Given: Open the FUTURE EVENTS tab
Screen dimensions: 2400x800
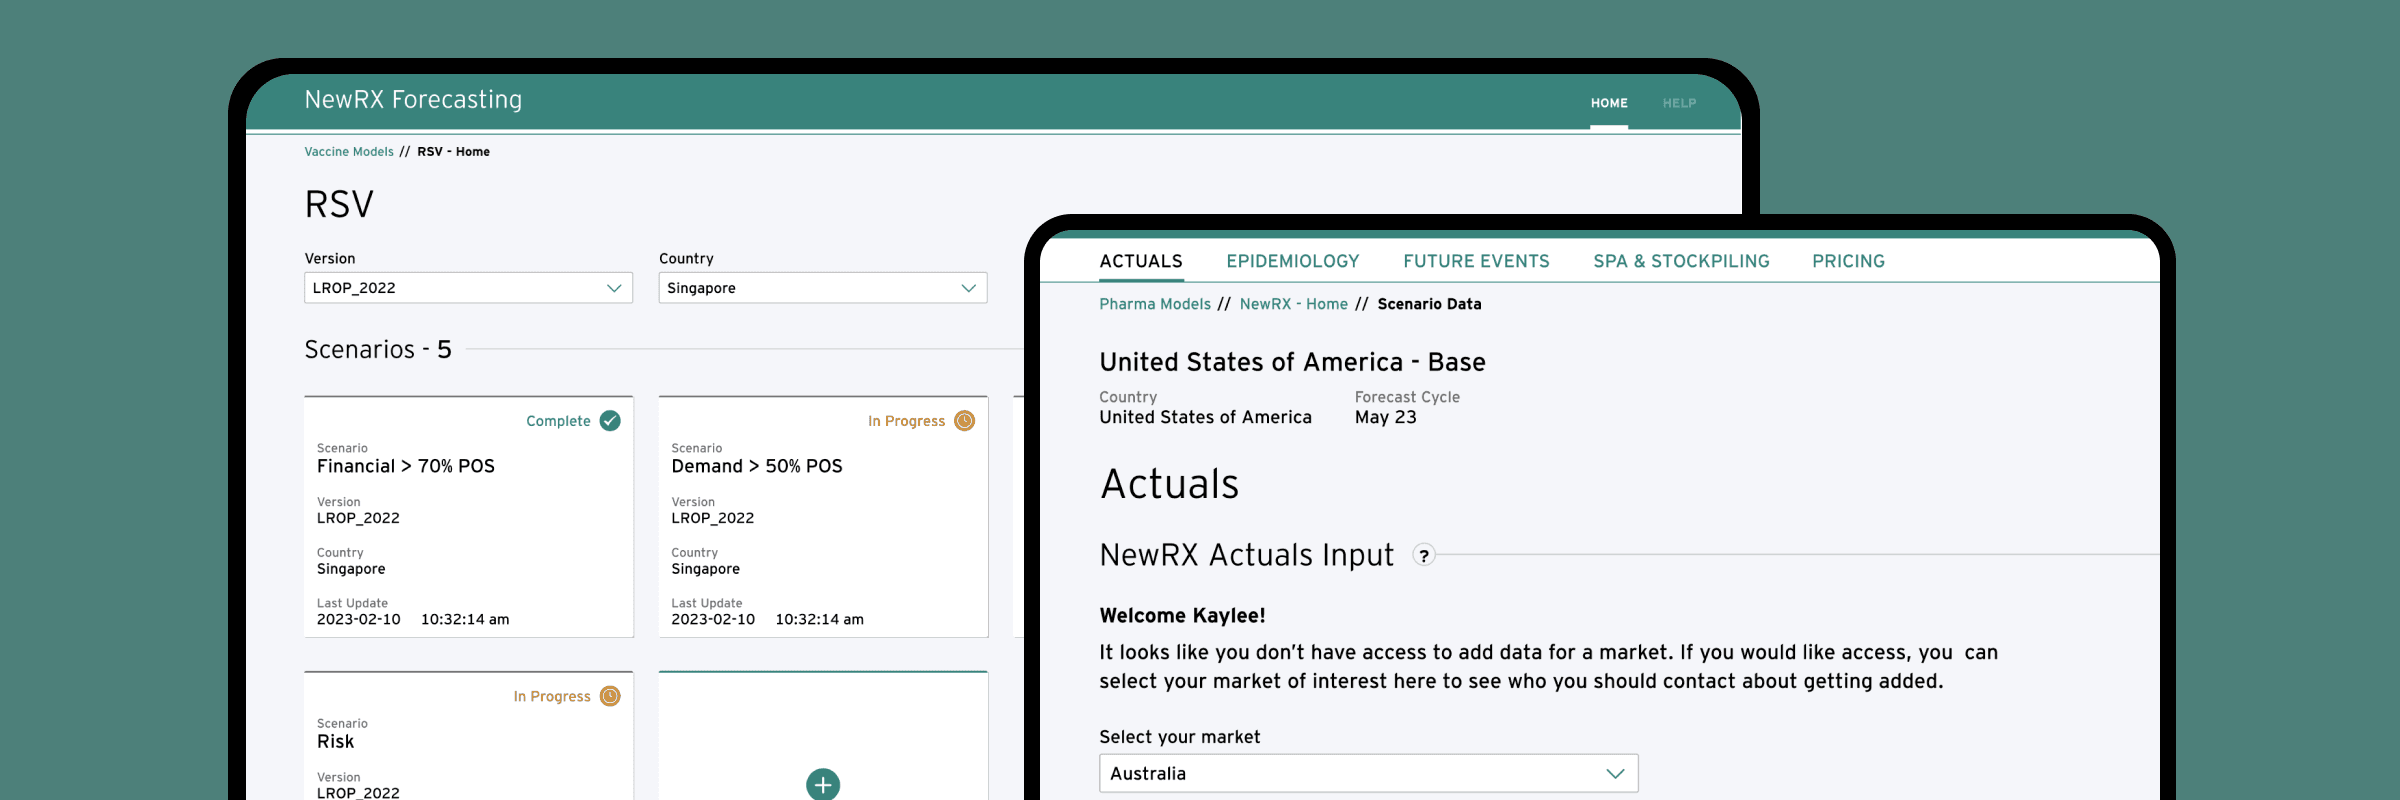Looking at the screenshot, I should click(x=1476, y=261).
